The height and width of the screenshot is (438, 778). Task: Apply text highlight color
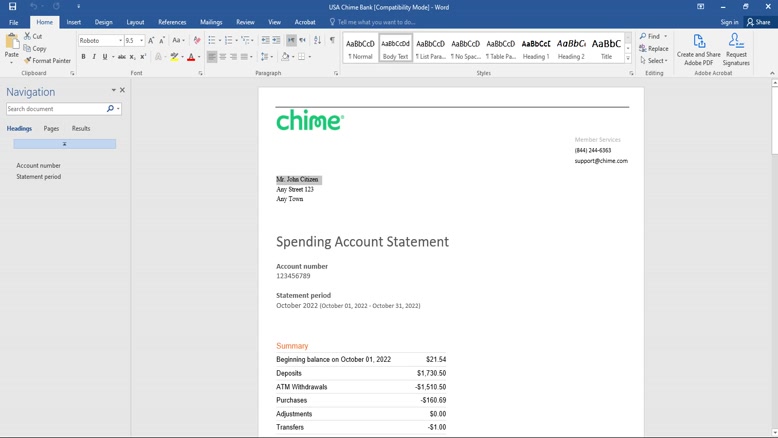point(174,57)
